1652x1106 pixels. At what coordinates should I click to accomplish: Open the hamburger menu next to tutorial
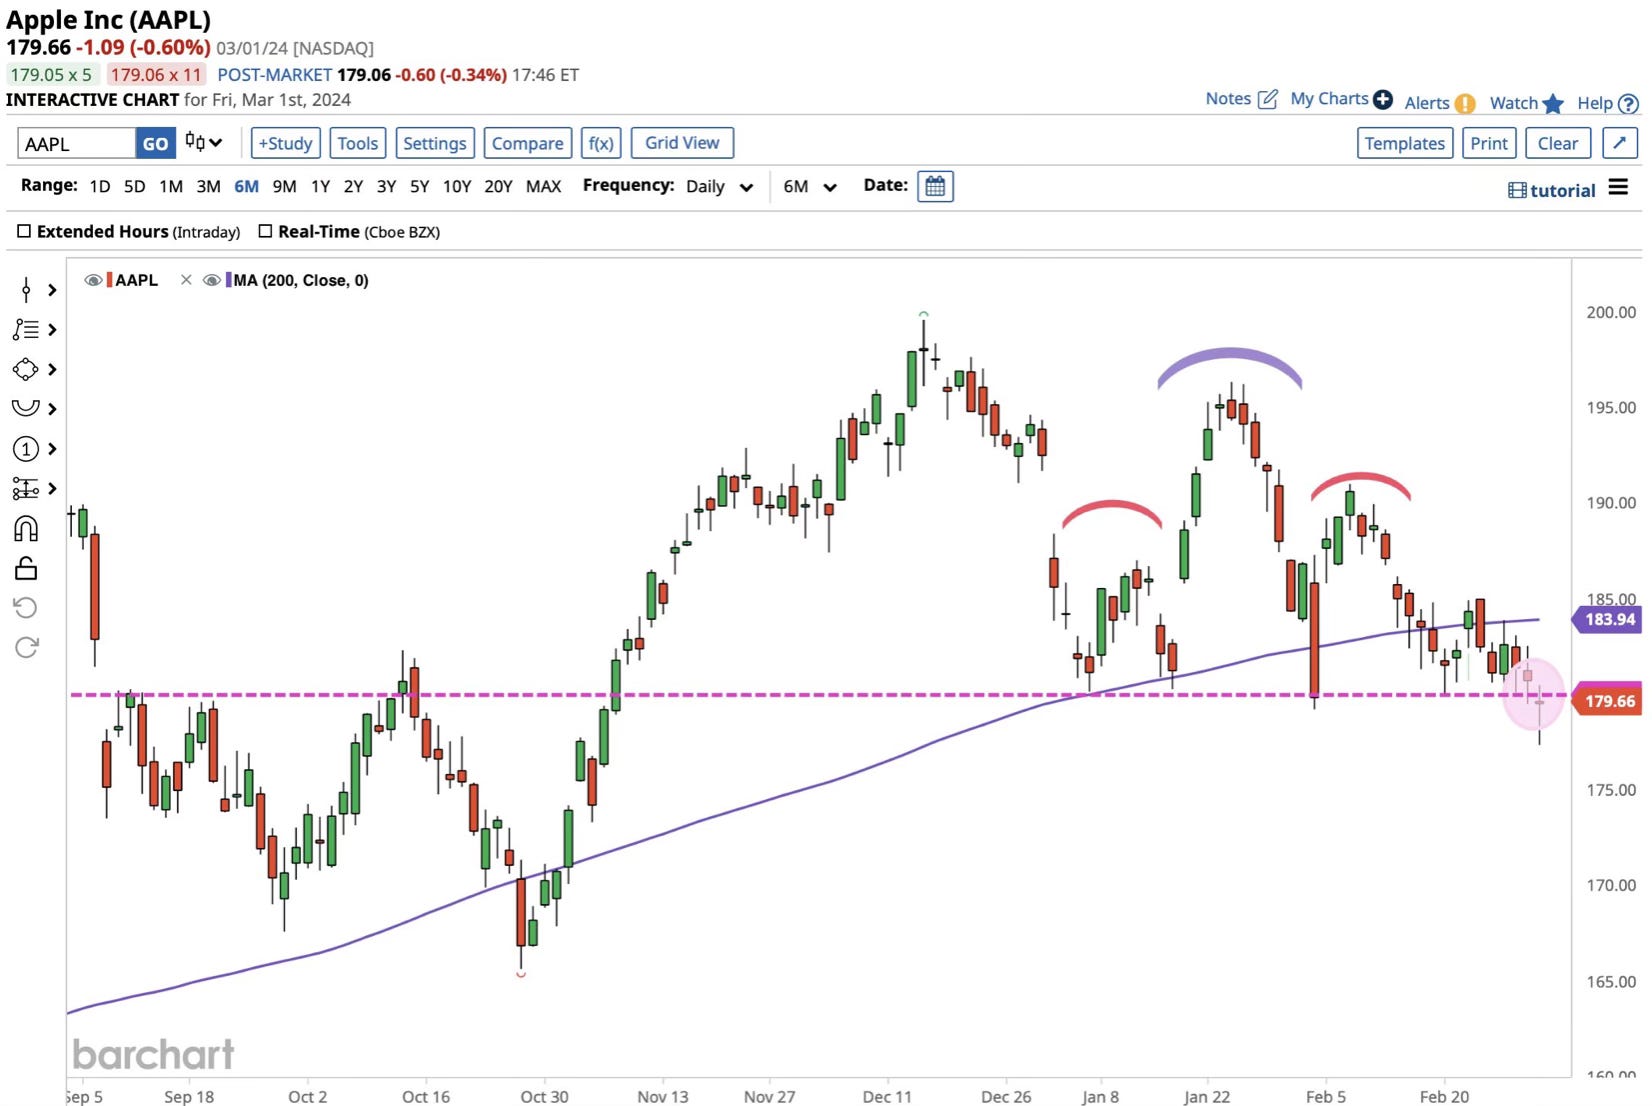(1618, 188)
